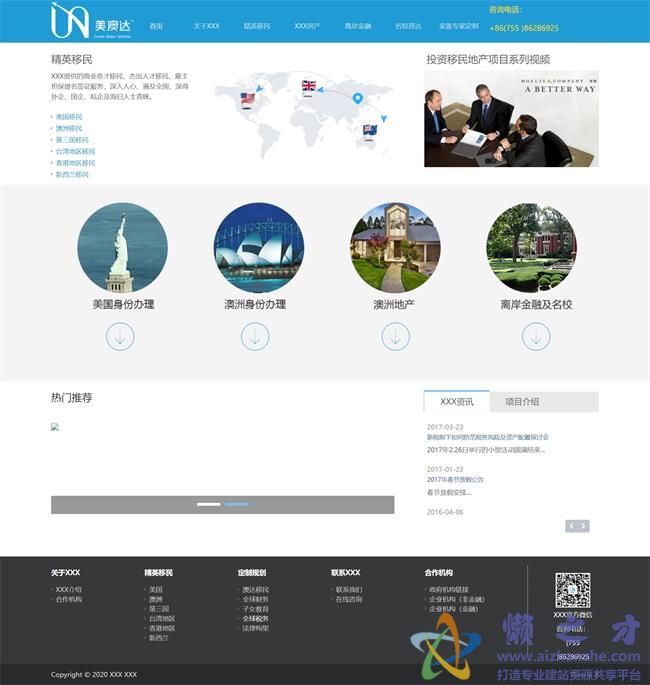Select the first white carousel slide indicator

click(208, 504)
